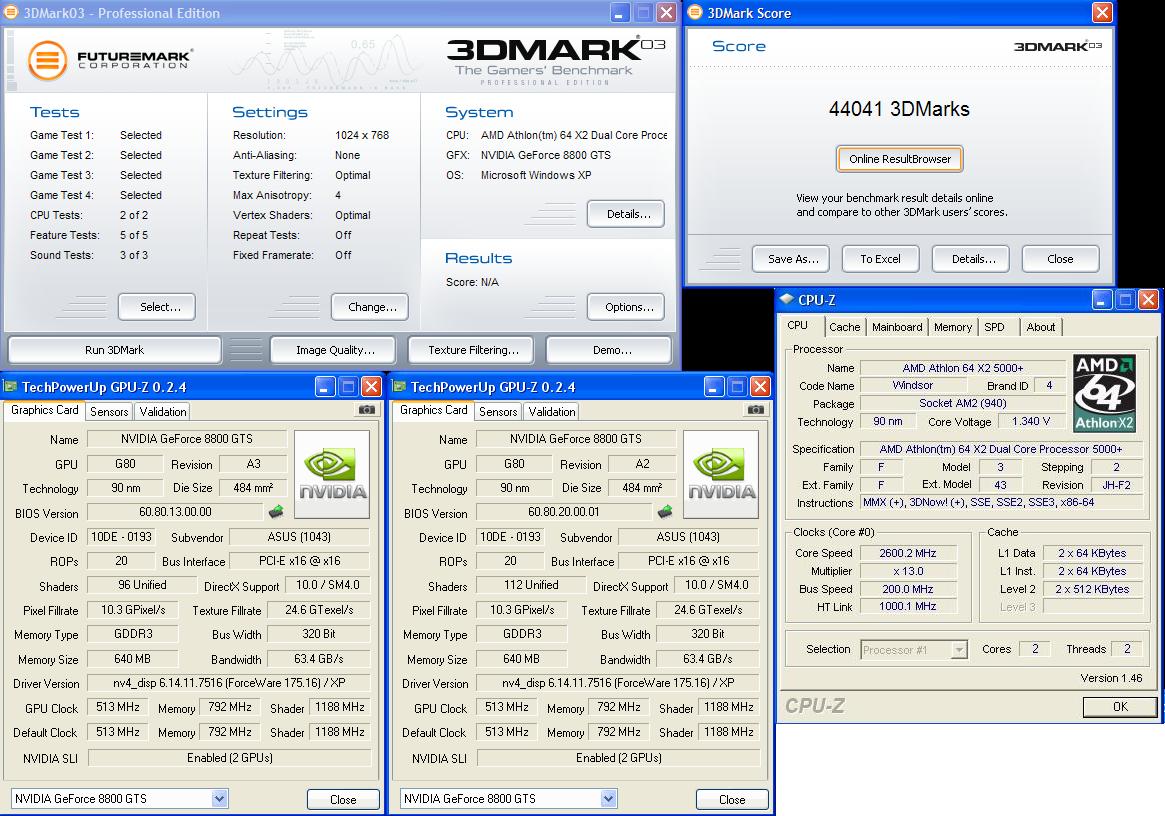The width and height of the screenshot is (1165, 816).
Task: Click the Multiplier x 13.0 value
Action: pos(908,571)
